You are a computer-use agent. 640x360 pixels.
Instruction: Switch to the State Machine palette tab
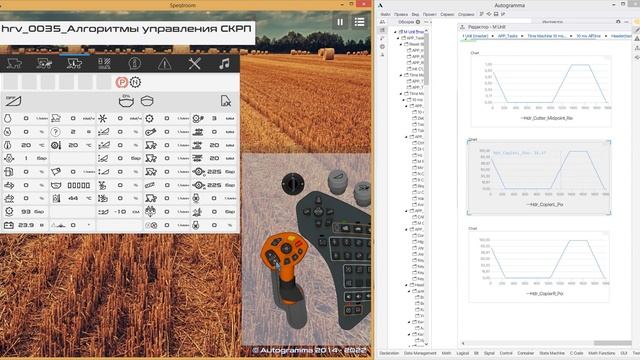(x=552, y=353)
